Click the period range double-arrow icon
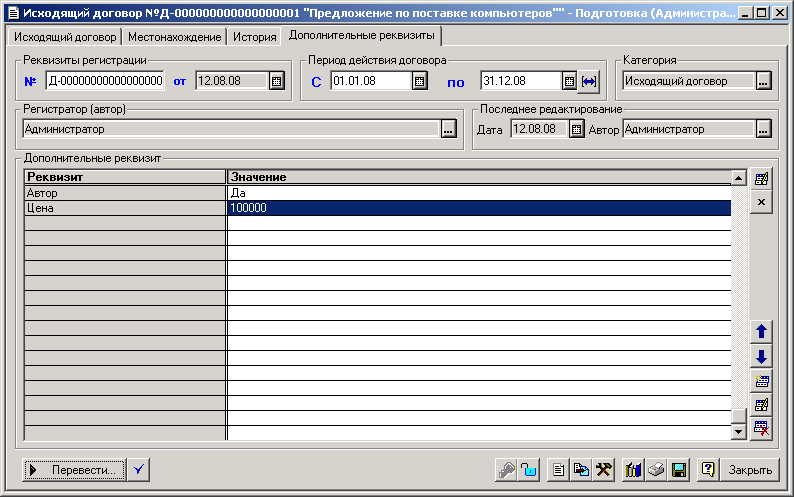The width and height of the screenshot is (794, 497). tap(589, 81)
